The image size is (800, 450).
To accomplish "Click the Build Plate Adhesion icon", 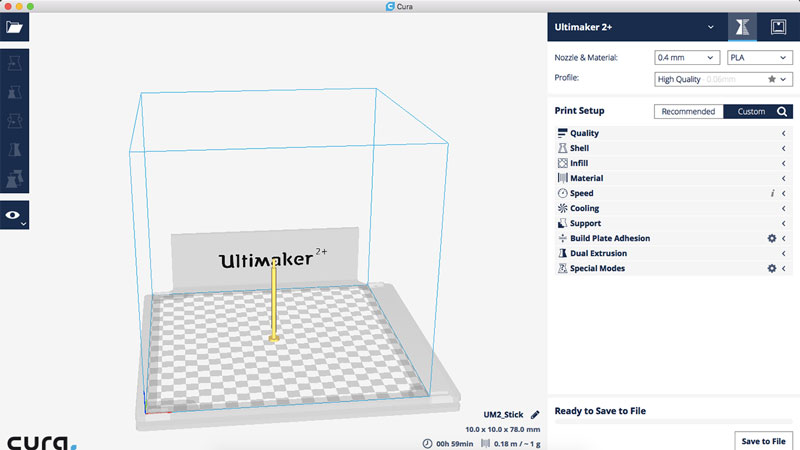I will click(x=562, y=238).
